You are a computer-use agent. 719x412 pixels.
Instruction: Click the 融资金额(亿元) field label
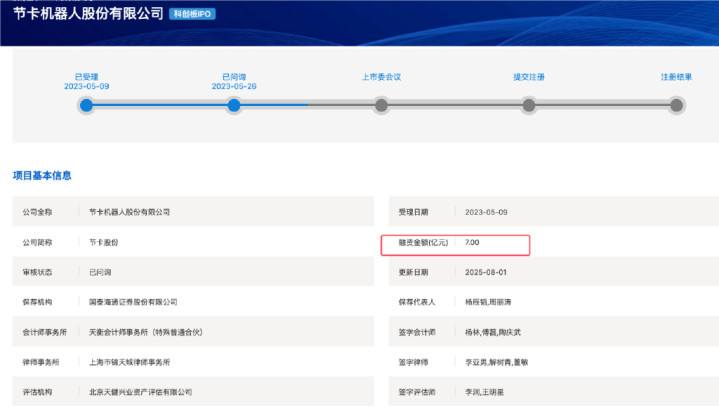click(423, 242)
